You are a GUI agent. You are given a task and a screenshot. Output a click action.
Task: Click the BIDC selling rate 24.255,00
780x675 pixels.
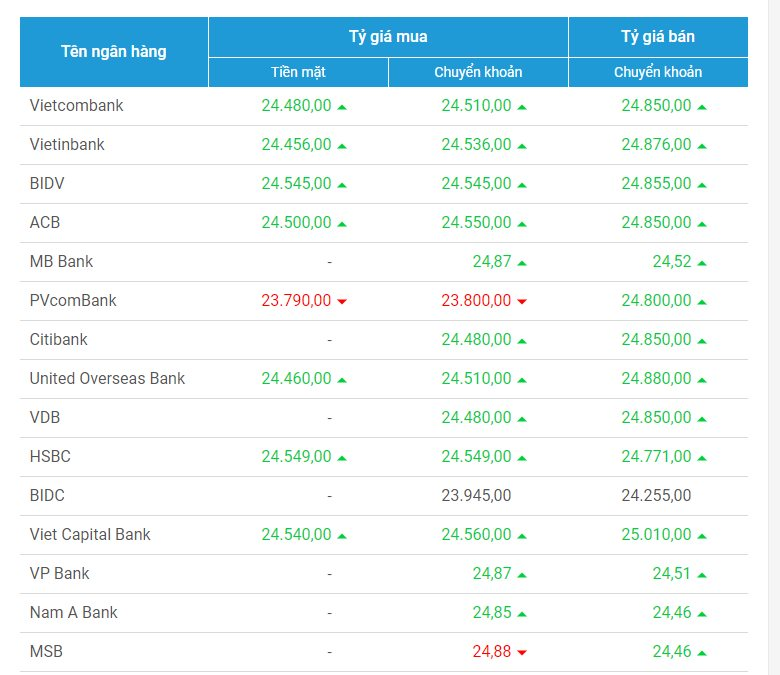click(x=656, y=495)
